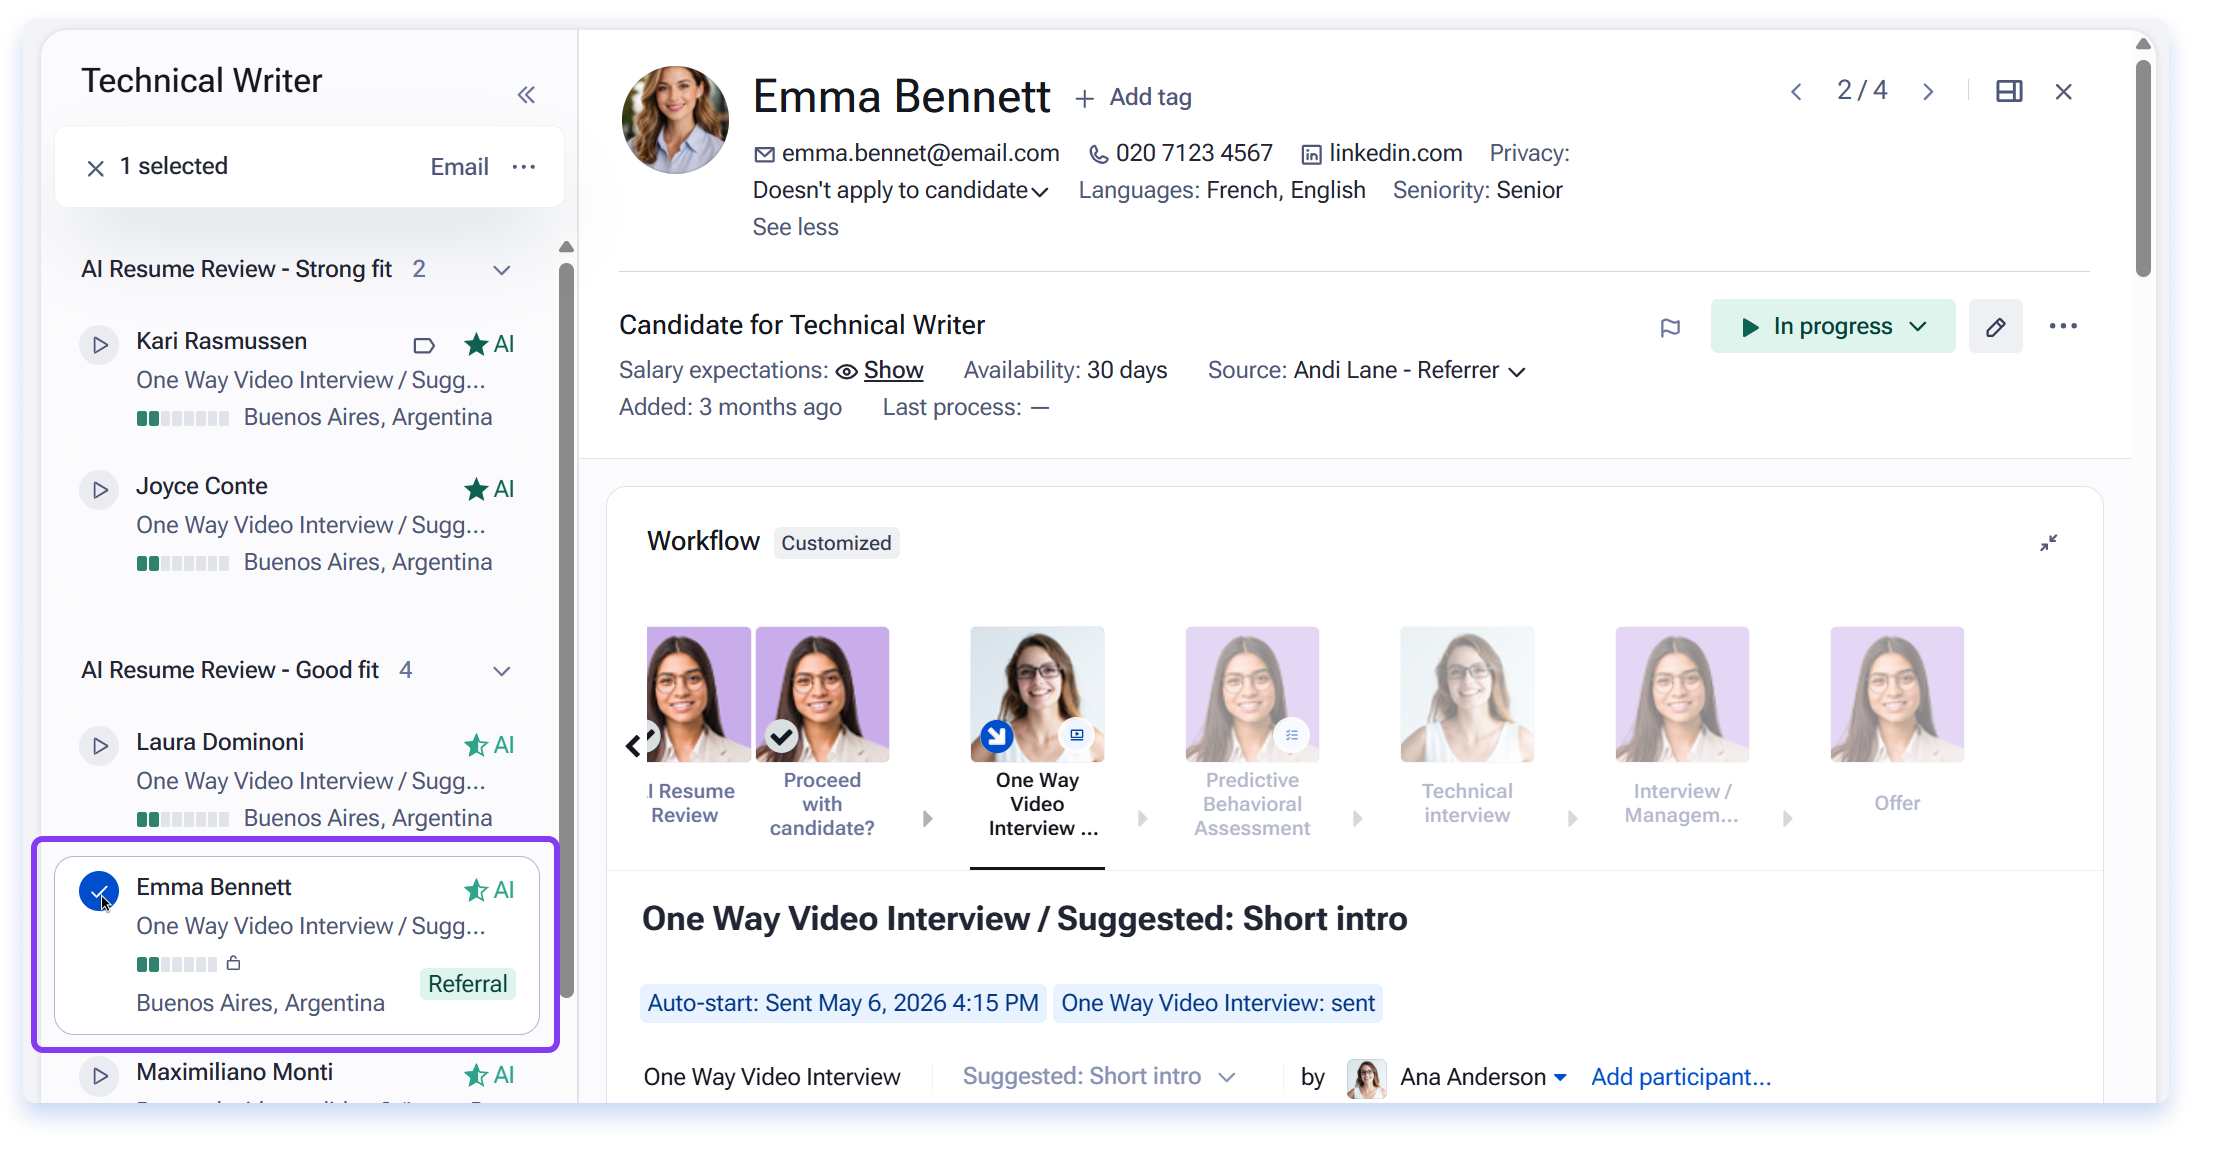Click the AI star badge on Joyce Conte

(489, 489)
